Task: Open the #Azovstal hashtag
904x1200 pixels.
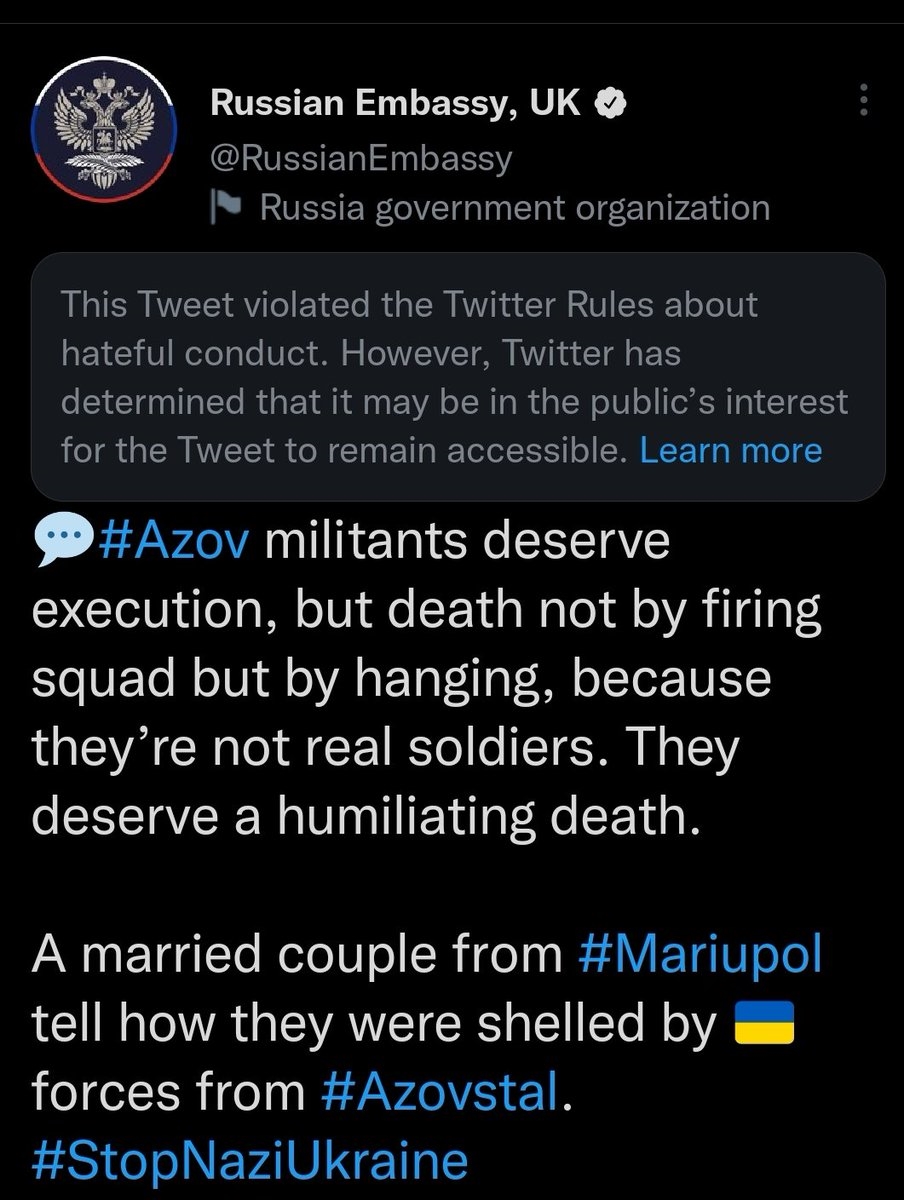Action: 439,1094
